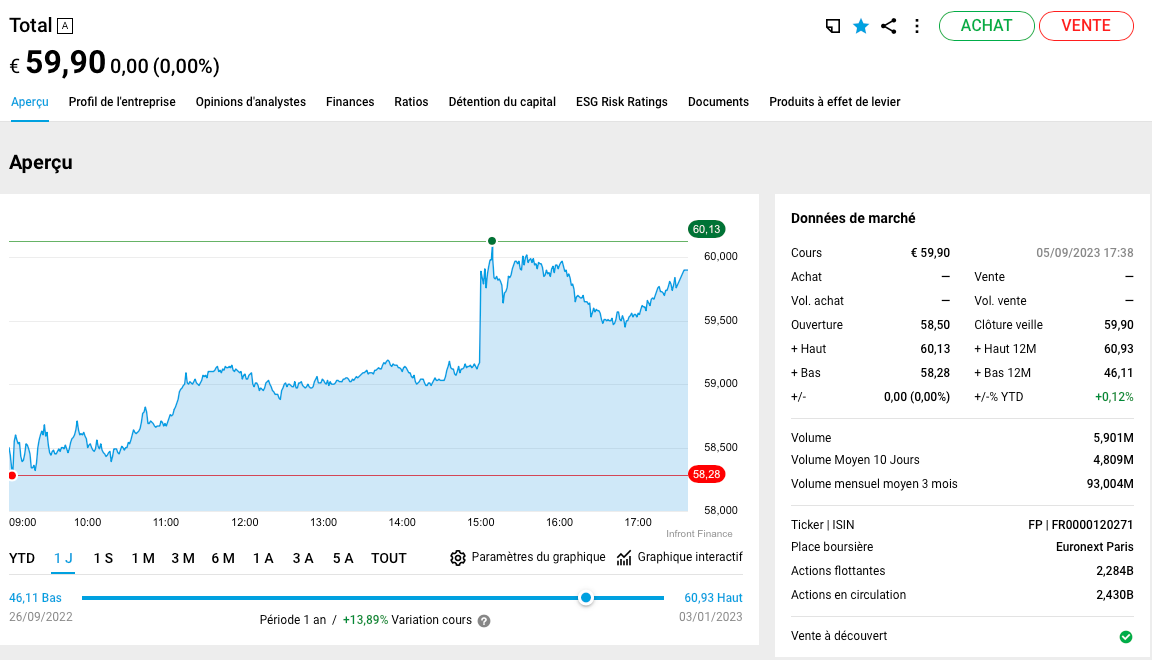Viewport: 1152px width, 660px height.
Task: Select the 1 J chart period
Action: pos(63,559)
